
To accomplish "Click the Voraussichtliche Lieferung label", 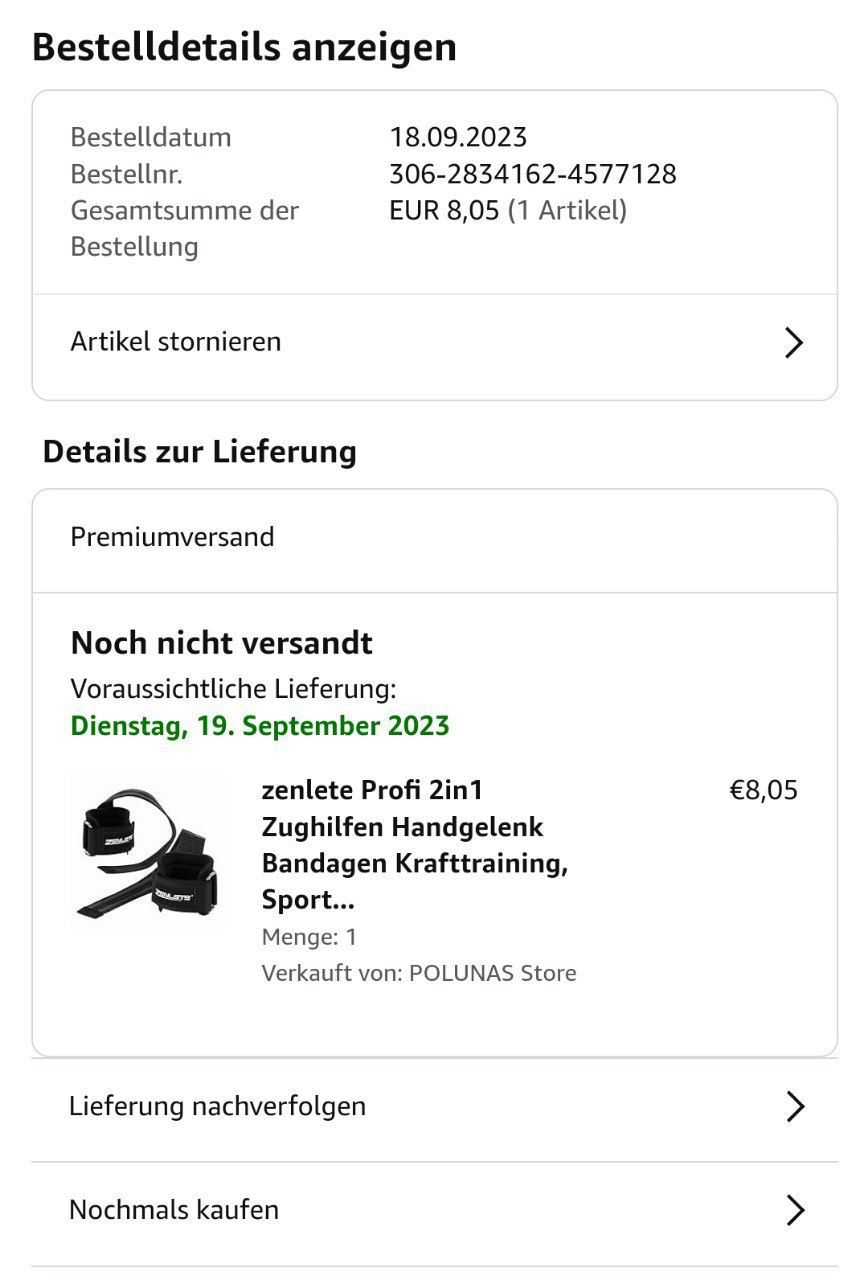I will [x=233, y=689].
